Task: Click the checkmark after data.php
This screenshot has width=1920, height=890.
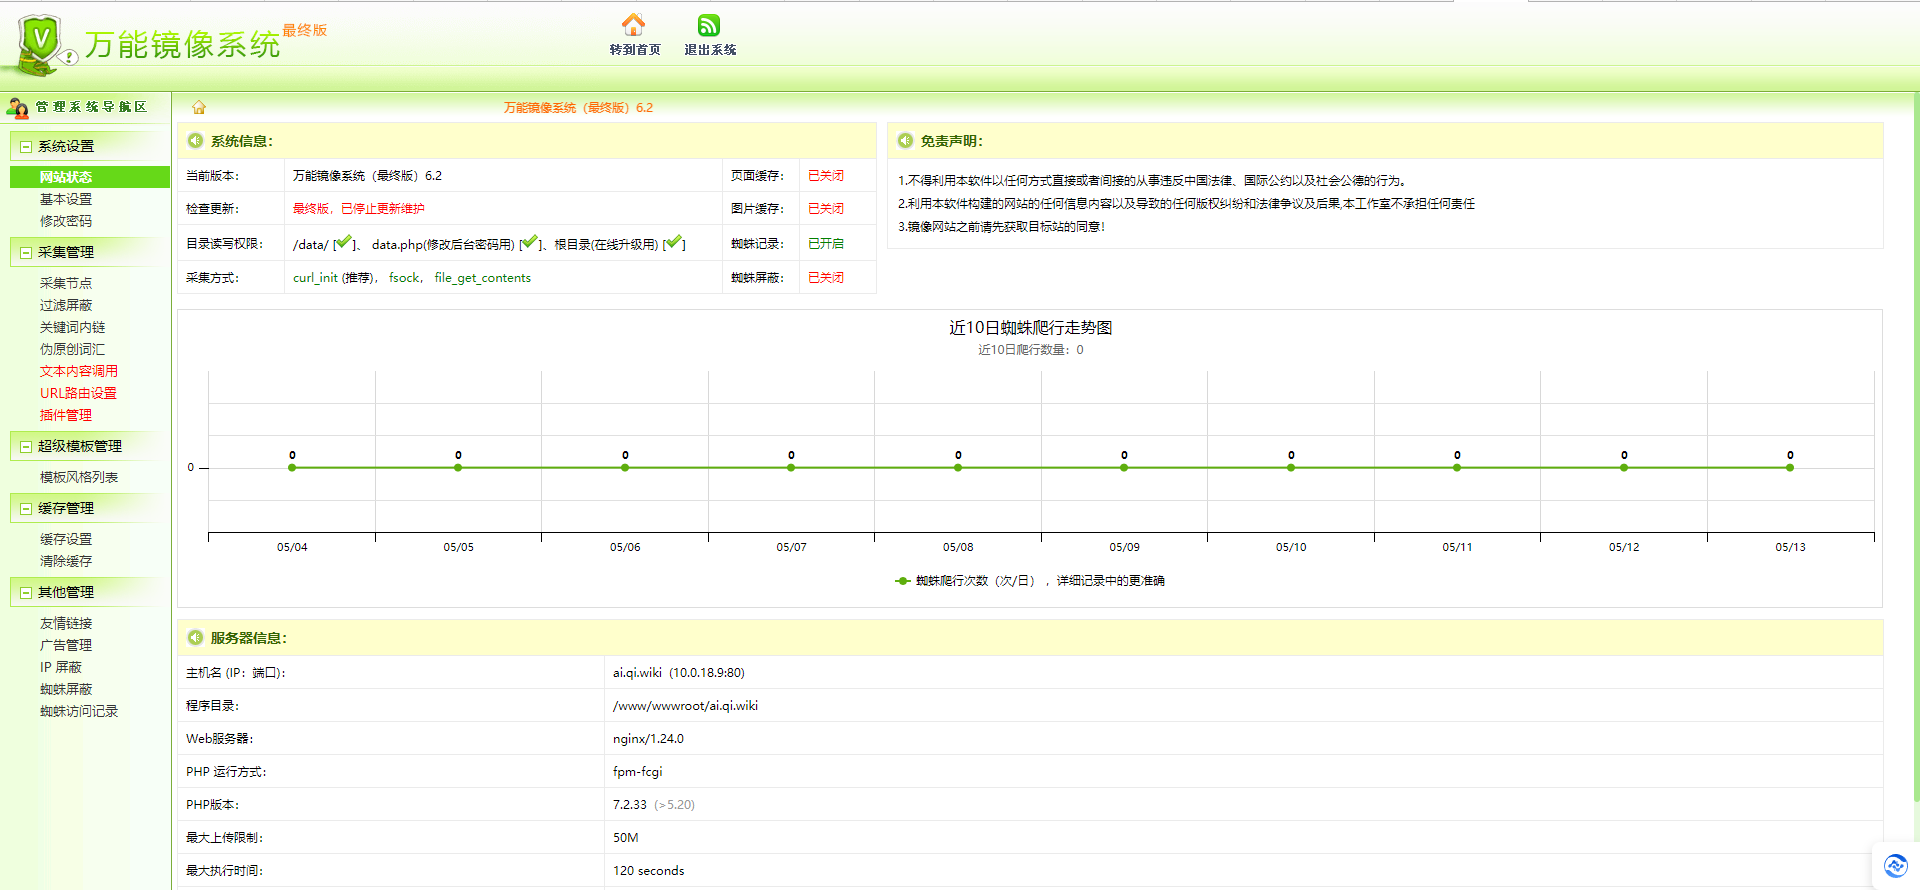Action: coord(530,242)
